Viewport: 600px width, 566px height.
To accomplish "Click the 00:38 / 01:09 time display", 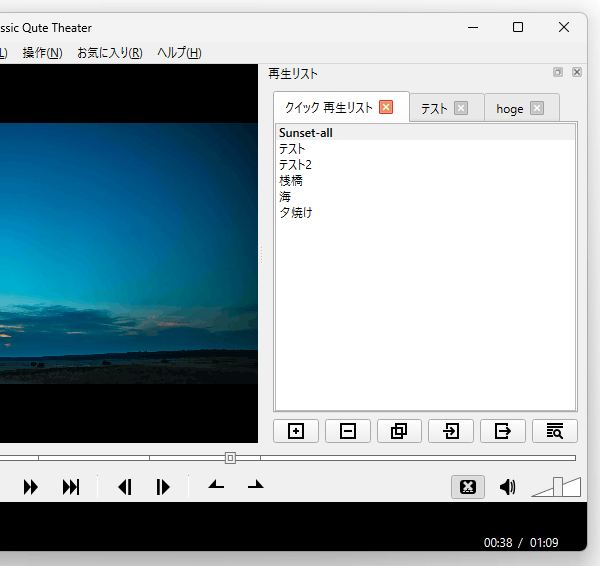I will (x=521, y=543).
